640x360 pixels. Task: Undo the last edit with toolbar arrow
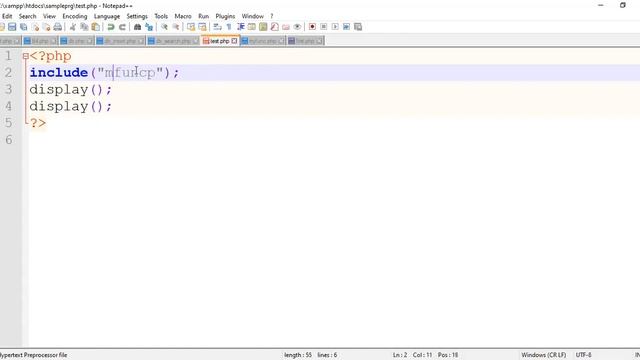111,27
